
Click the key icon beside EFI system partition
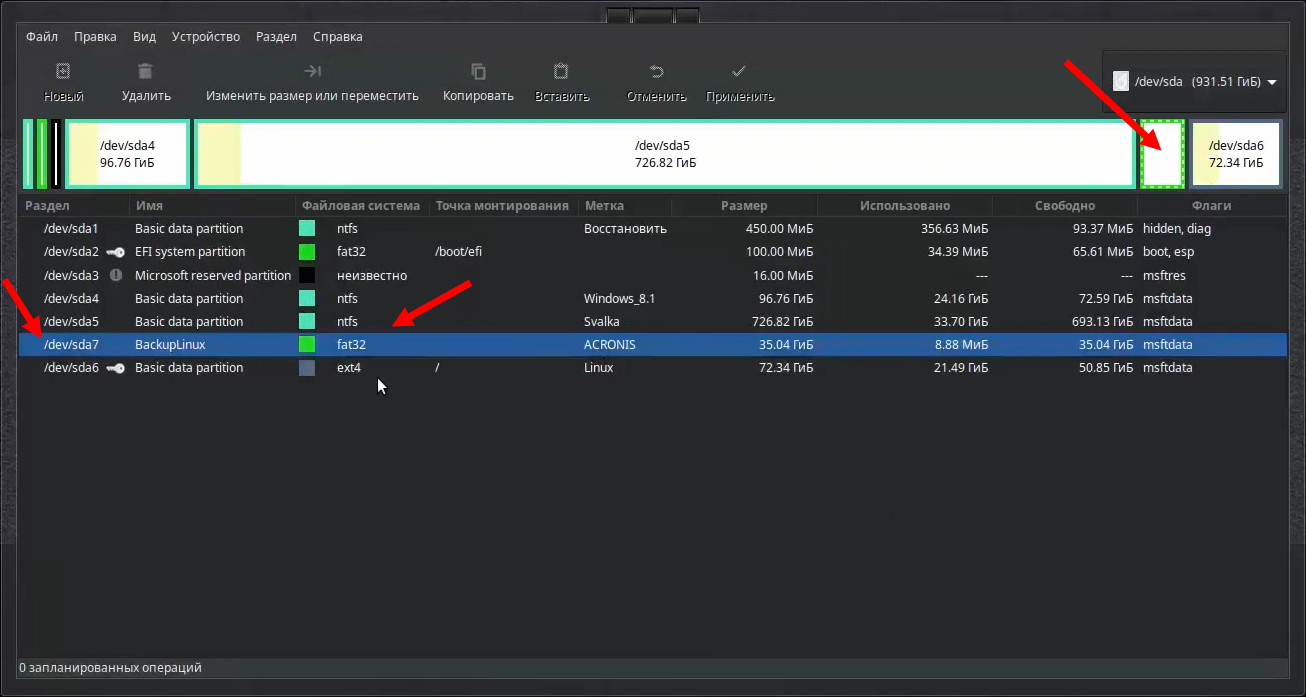[116, 251]
